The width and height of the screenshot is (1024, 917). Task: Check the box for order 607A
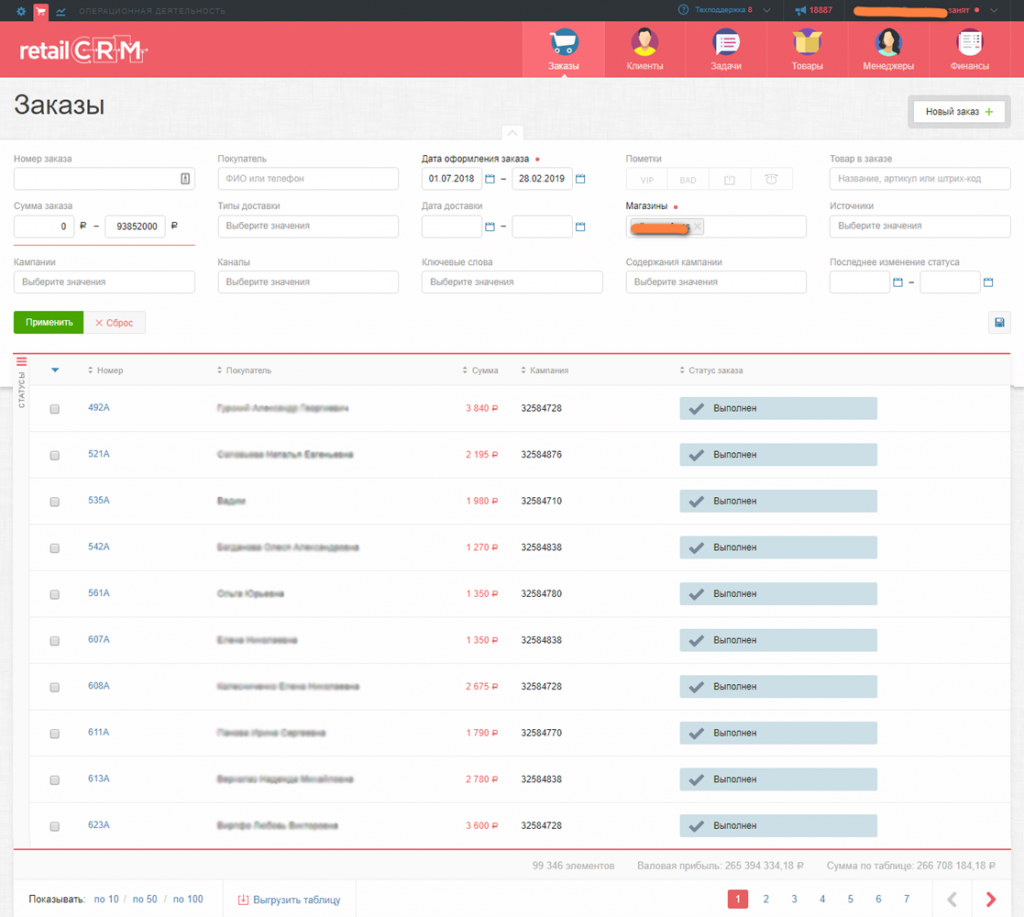[55, 641]
